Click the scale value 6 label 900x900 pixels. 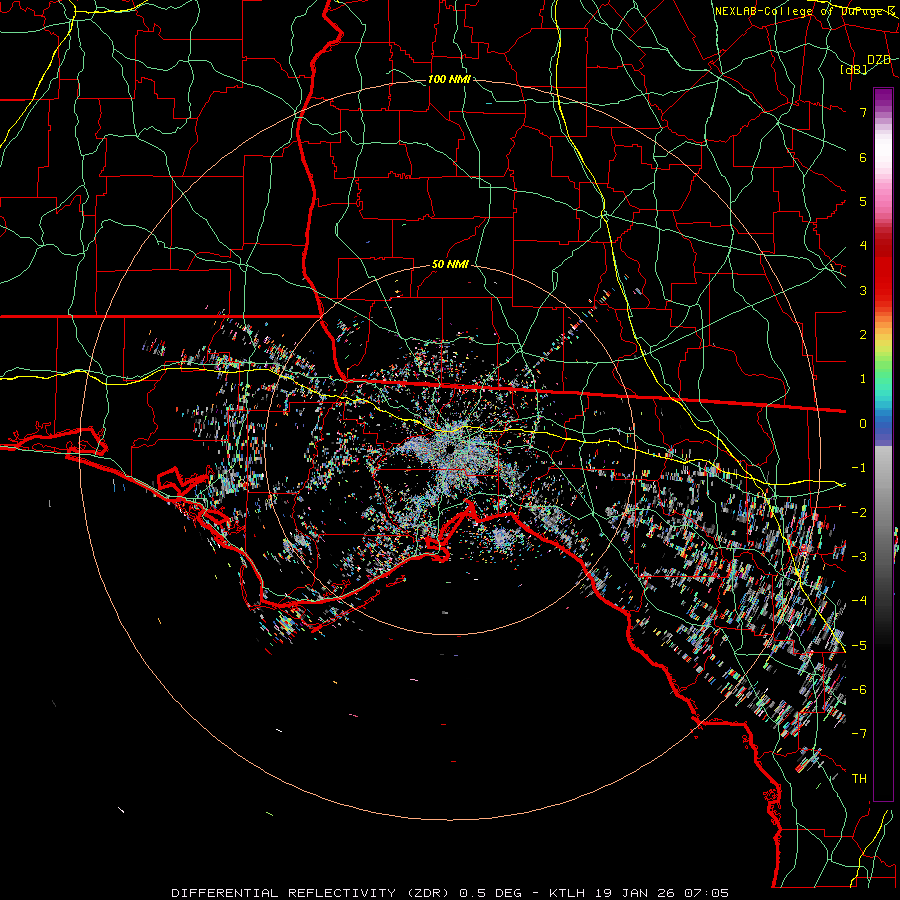(x=863, y=157)
